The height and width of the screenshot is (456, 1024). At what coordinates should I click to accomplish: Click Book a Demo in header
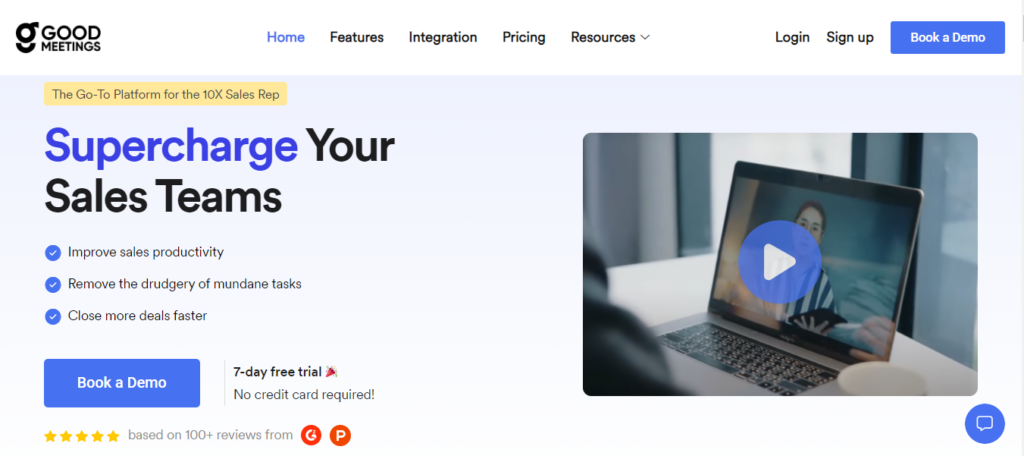[x=948, y=37]
